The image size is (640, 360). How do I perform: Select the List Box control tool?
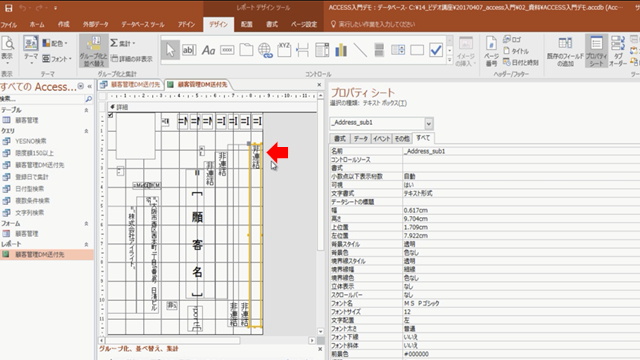pyautogui.click(x=398, y=50)
